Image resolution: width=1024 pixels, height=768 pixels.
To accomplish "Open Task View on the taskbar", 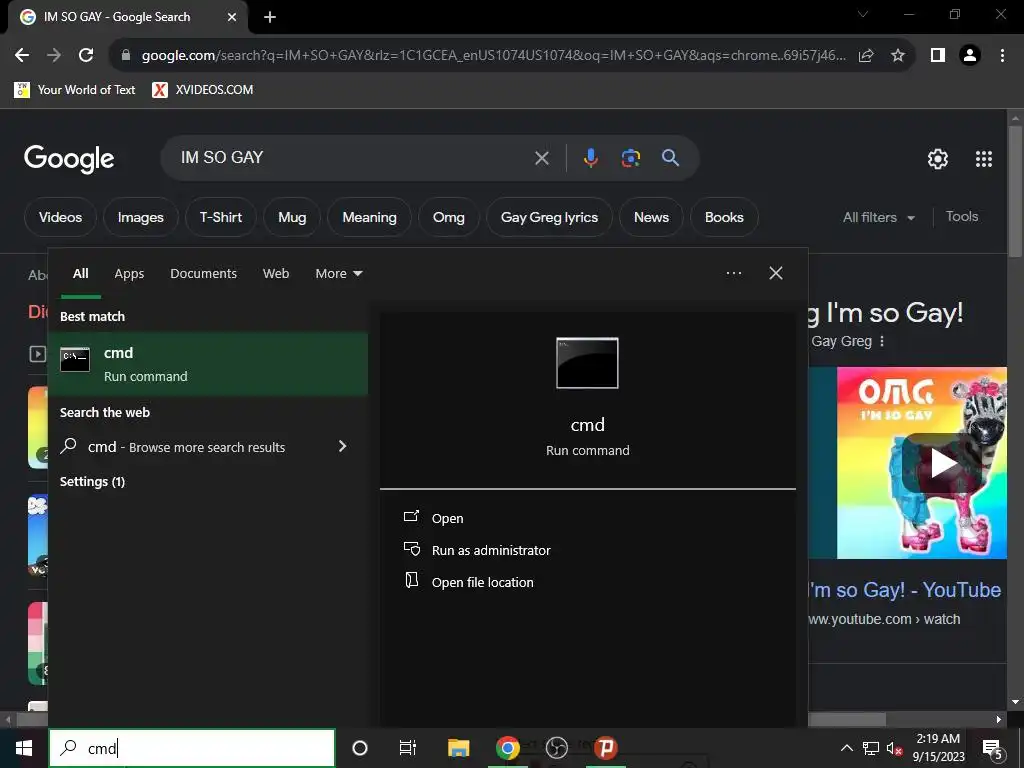I will pyautogui.click(x=408, y=748).
